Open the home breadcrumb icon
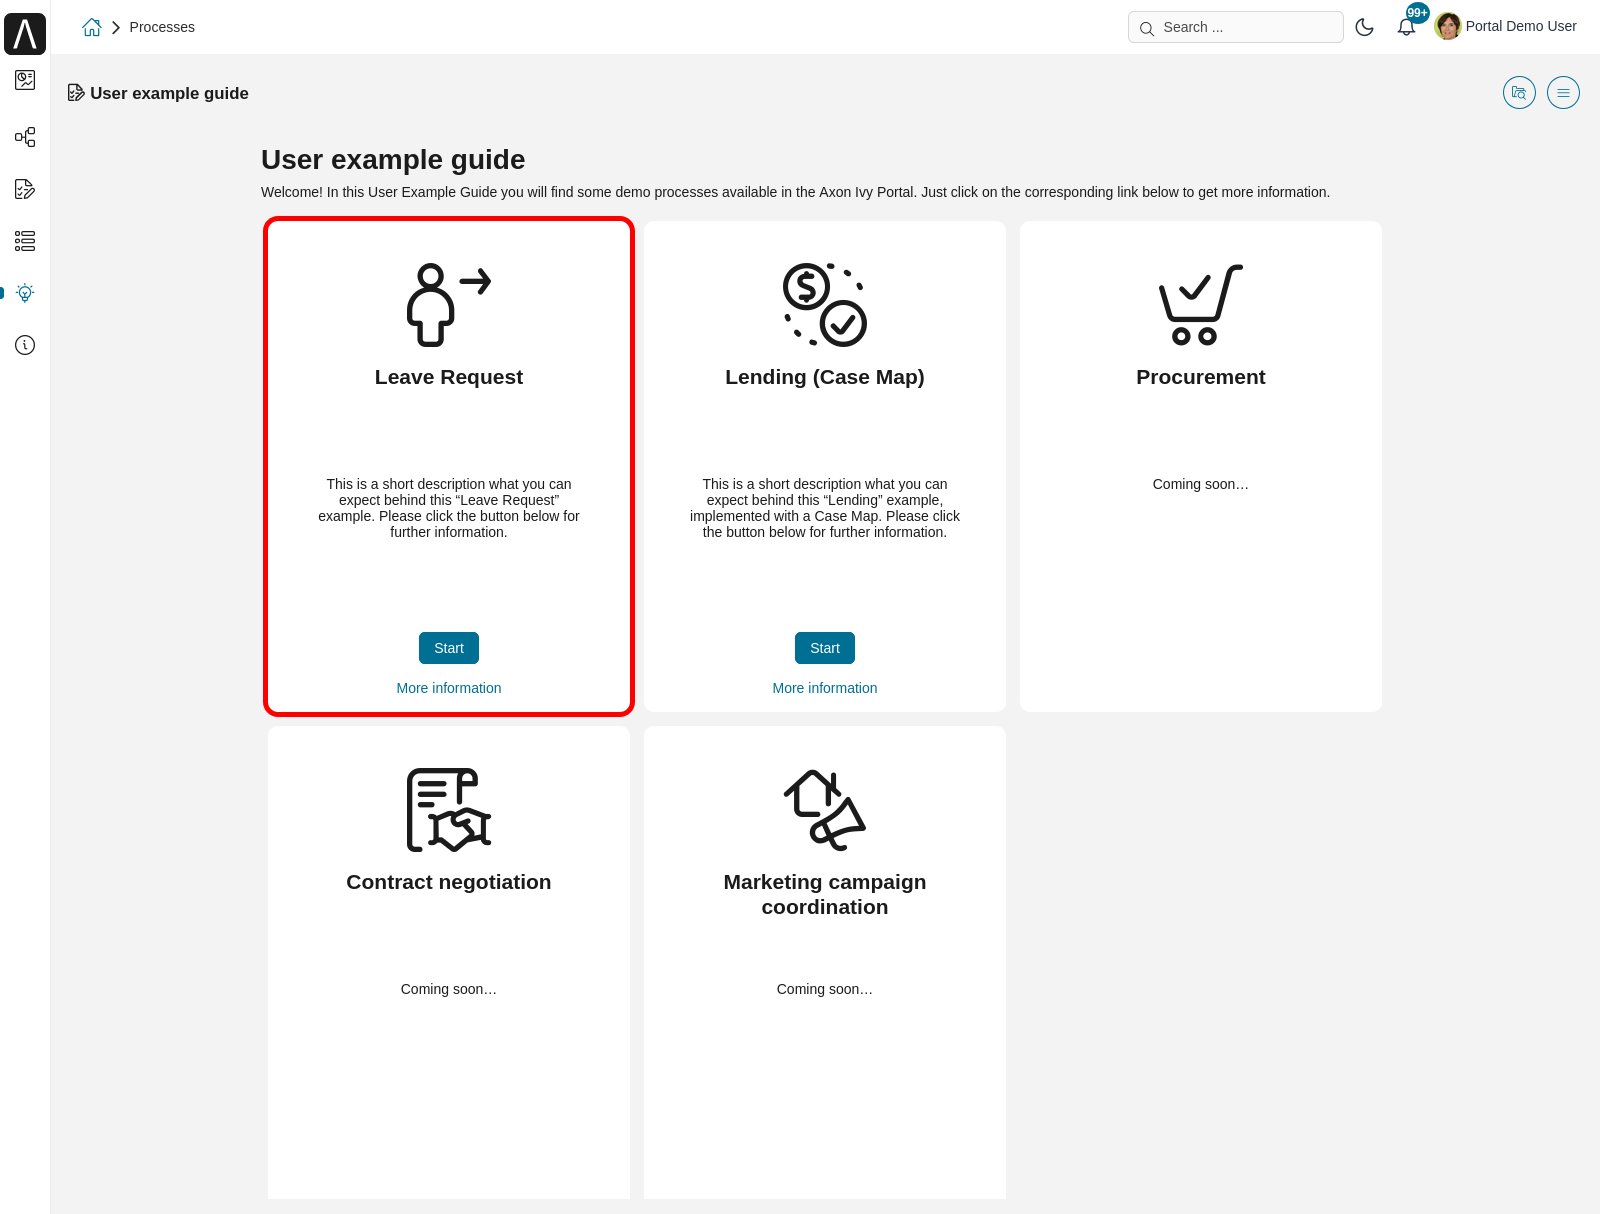Image resolution: width=1600 pixels, height=1214 pixels. pos(91,27)
